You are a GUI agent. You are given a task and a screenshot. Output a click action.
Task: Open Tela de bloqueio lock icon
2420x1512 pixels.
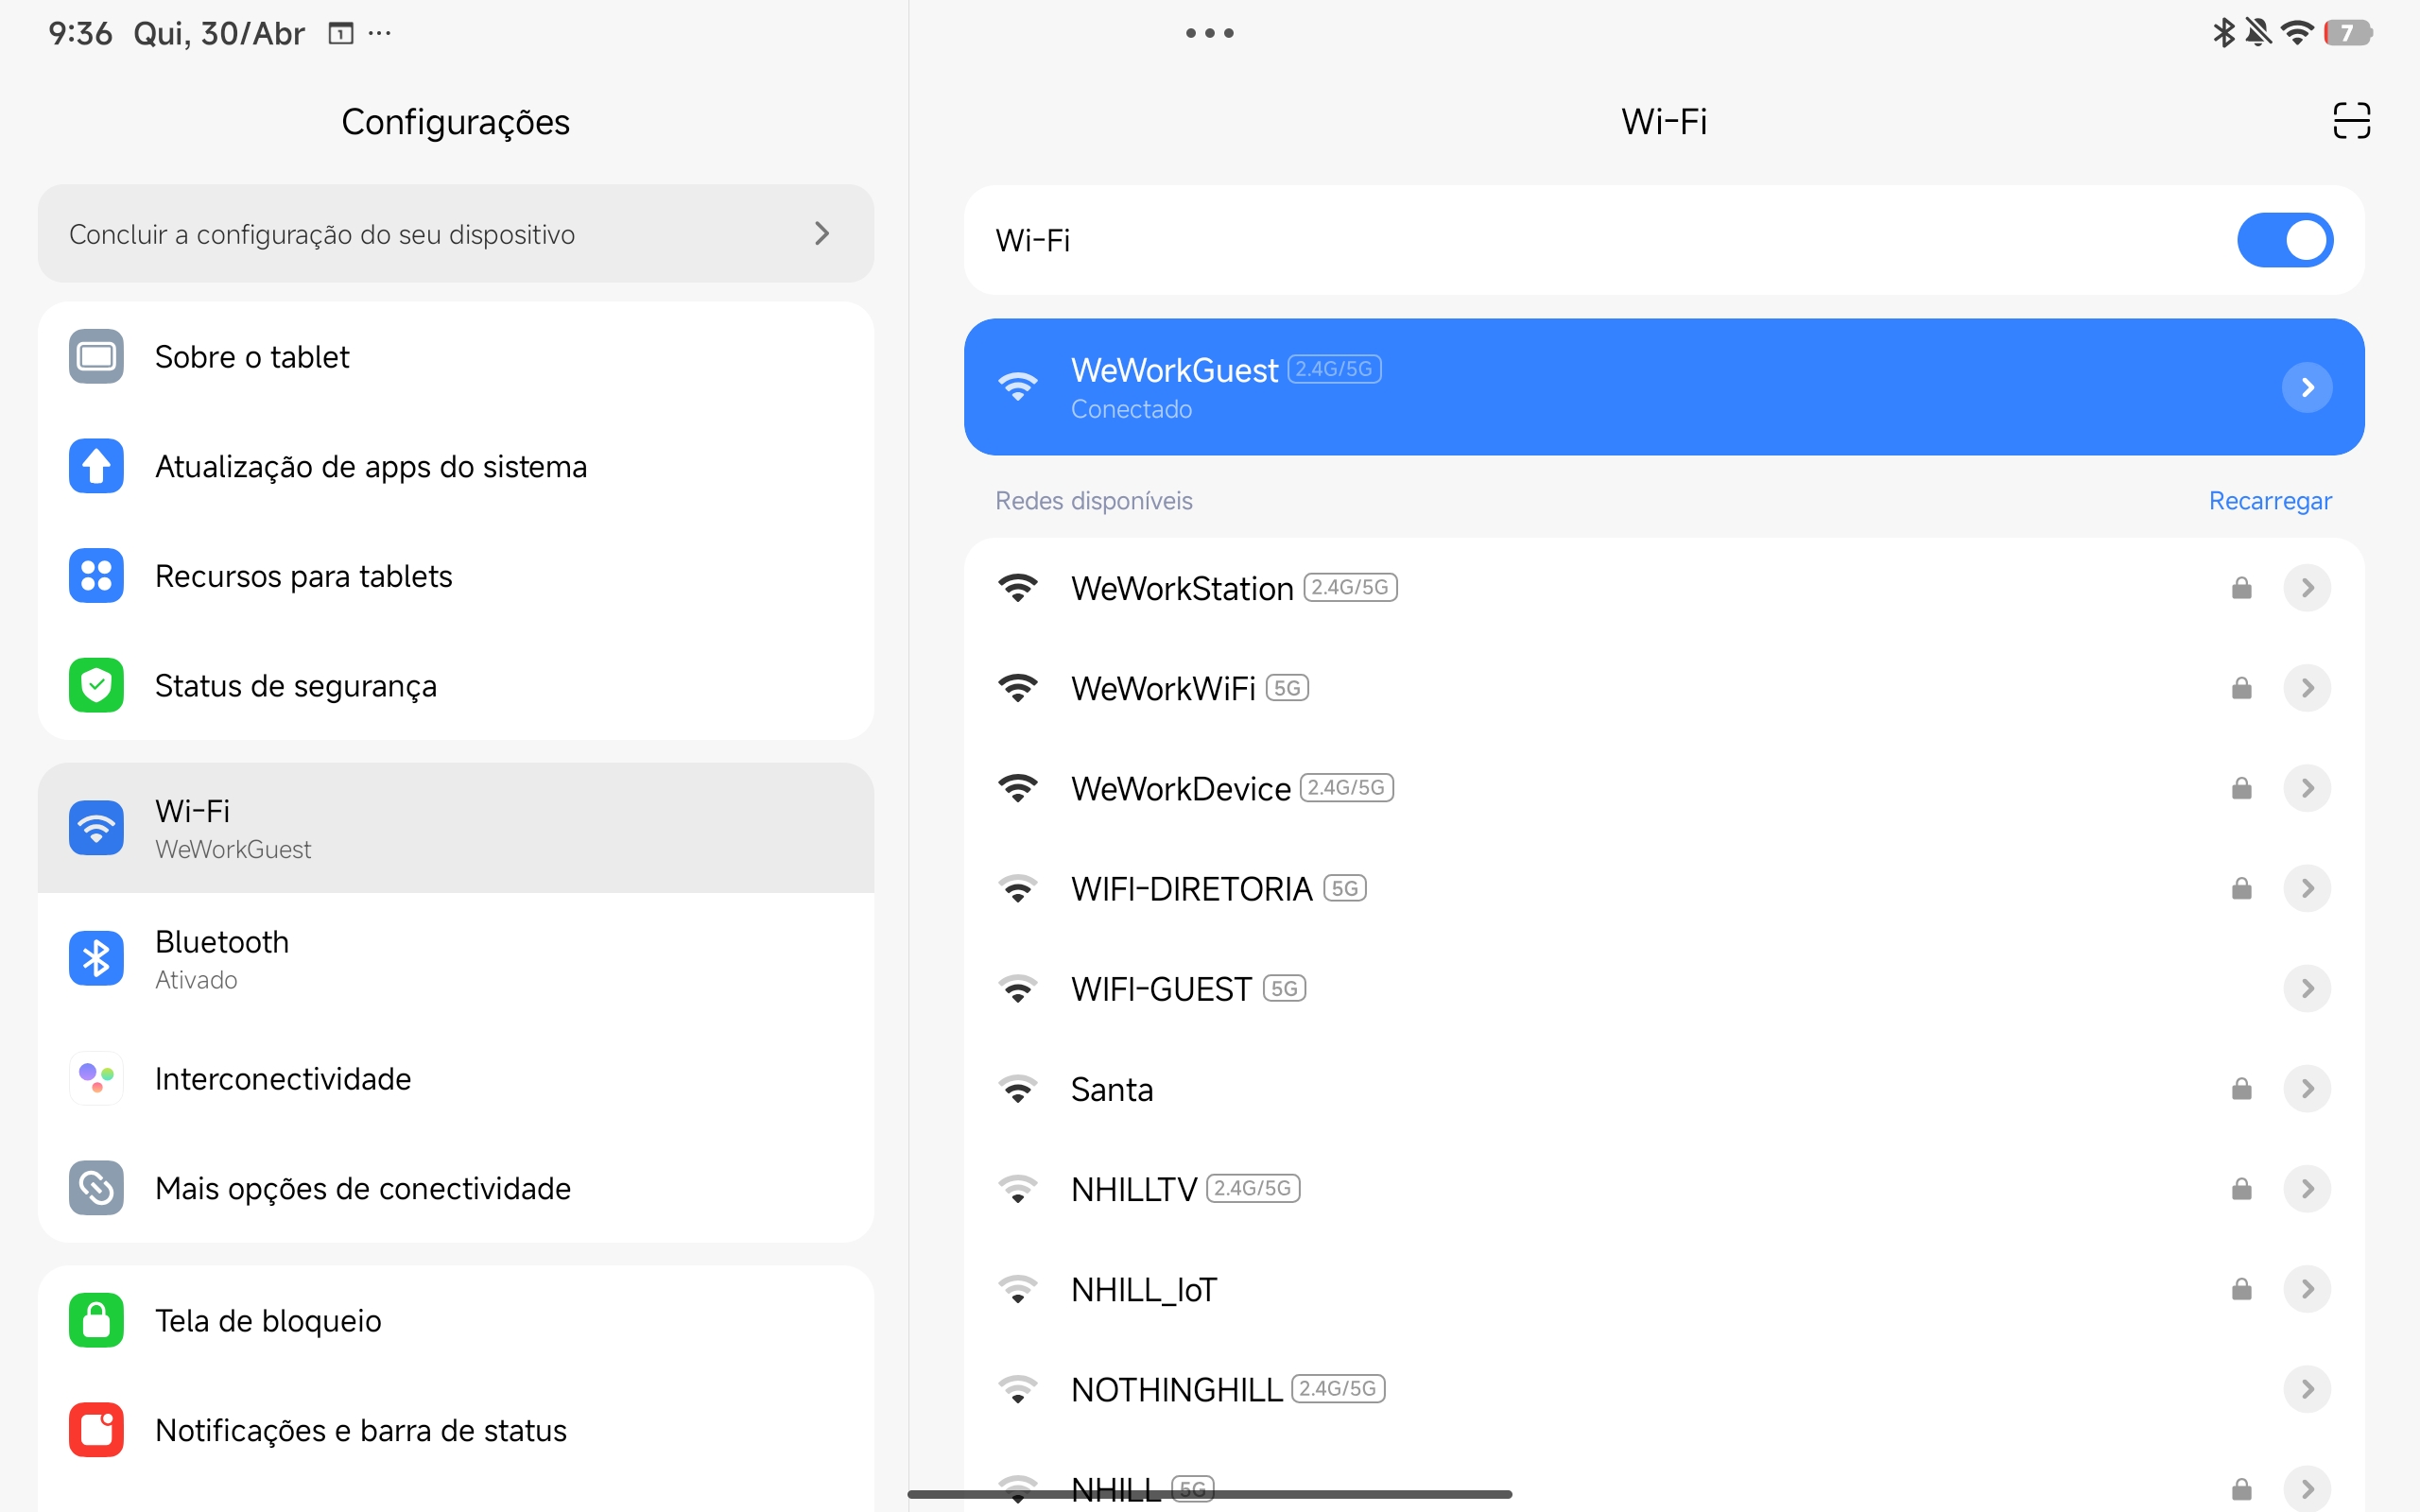point(96,1320)
